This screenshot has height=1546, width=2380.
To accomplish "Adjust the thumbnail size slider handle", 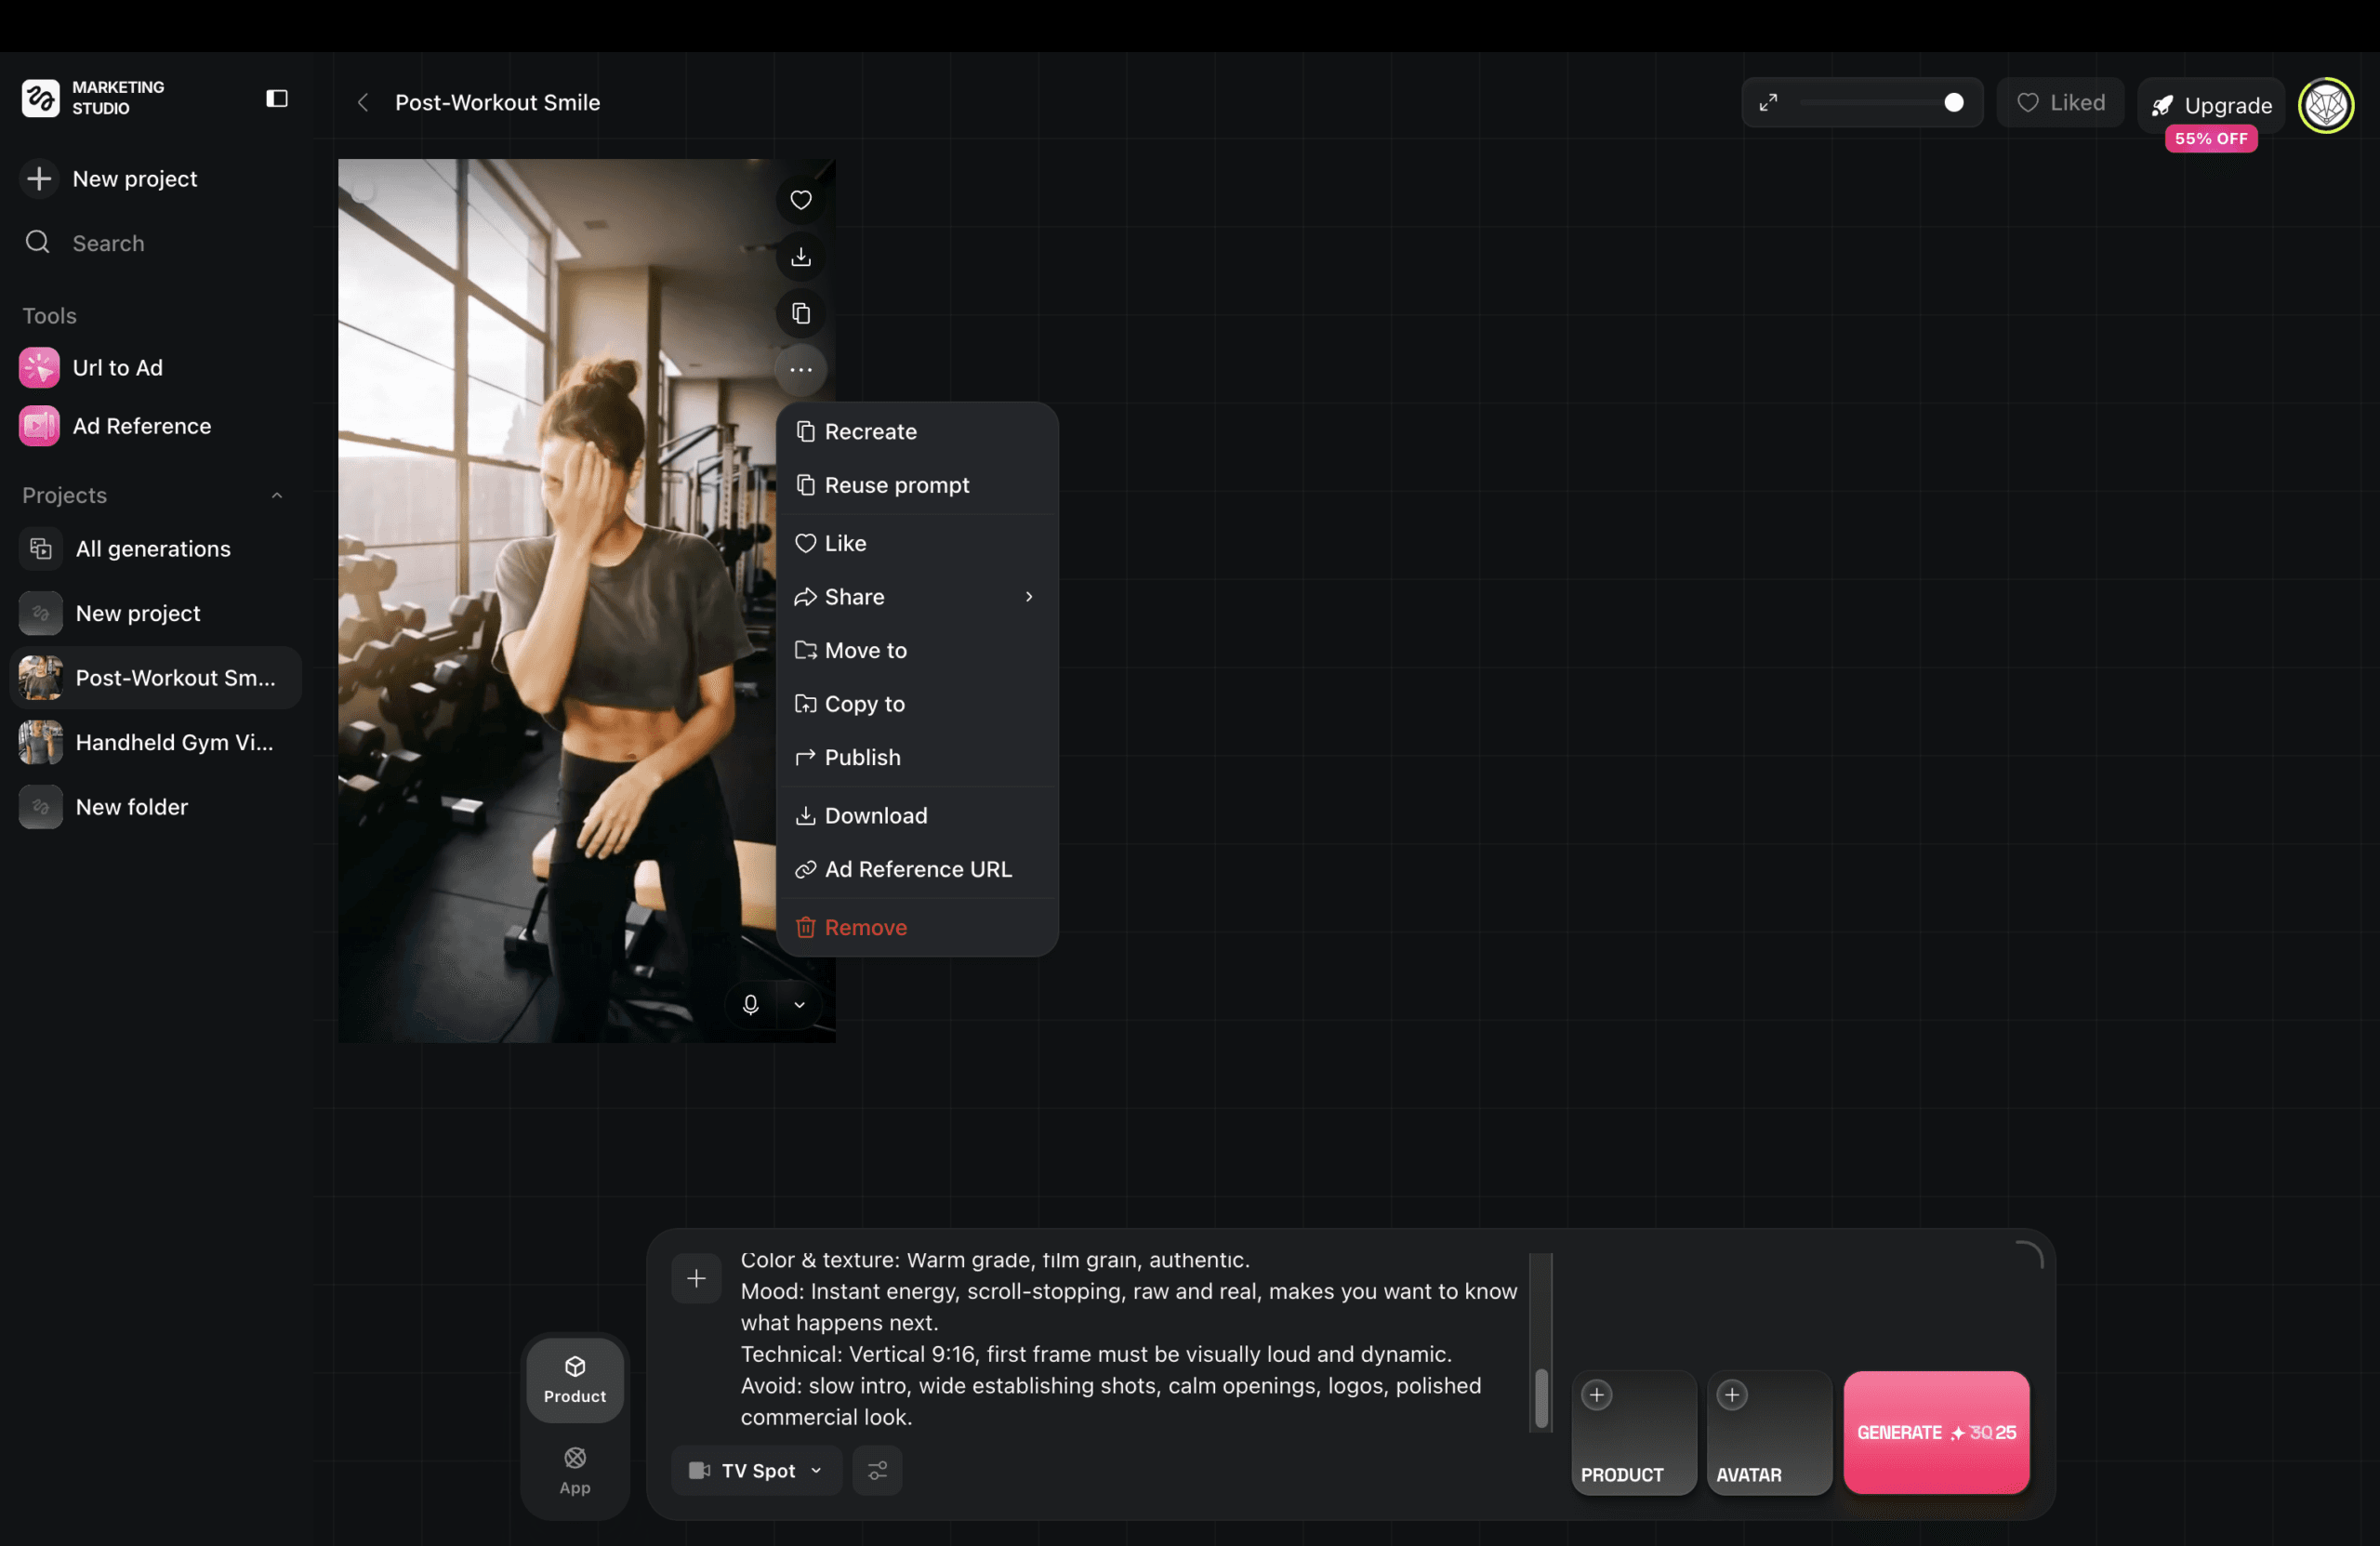I will tap(1954, 102).
